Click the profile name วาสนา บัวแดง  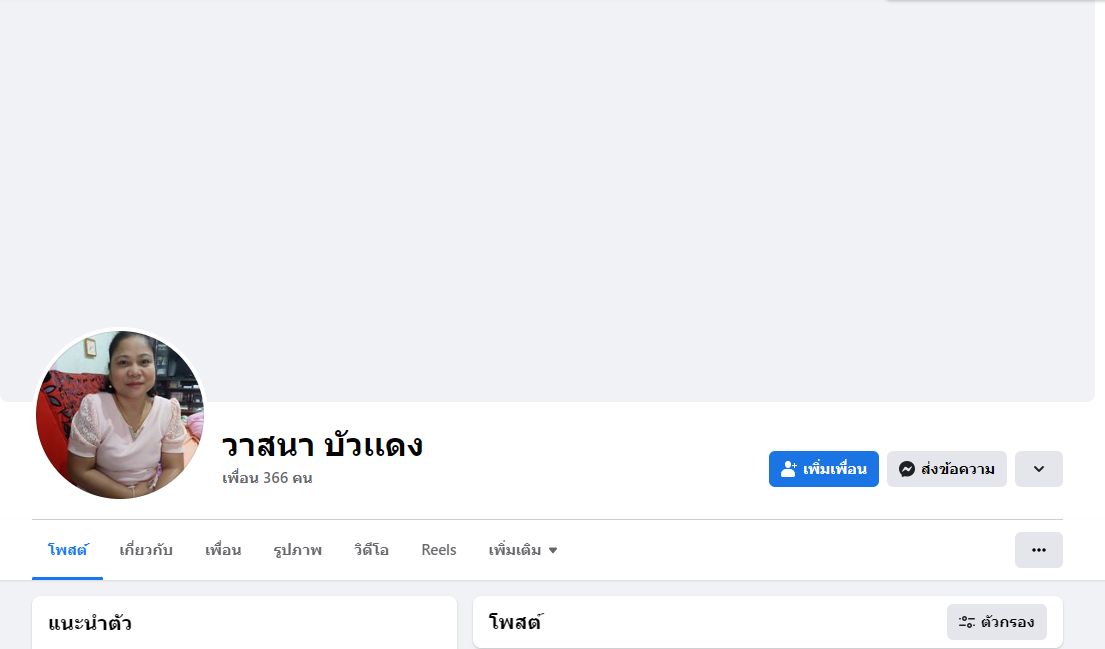pyautogui.click(x=322, y=446)
